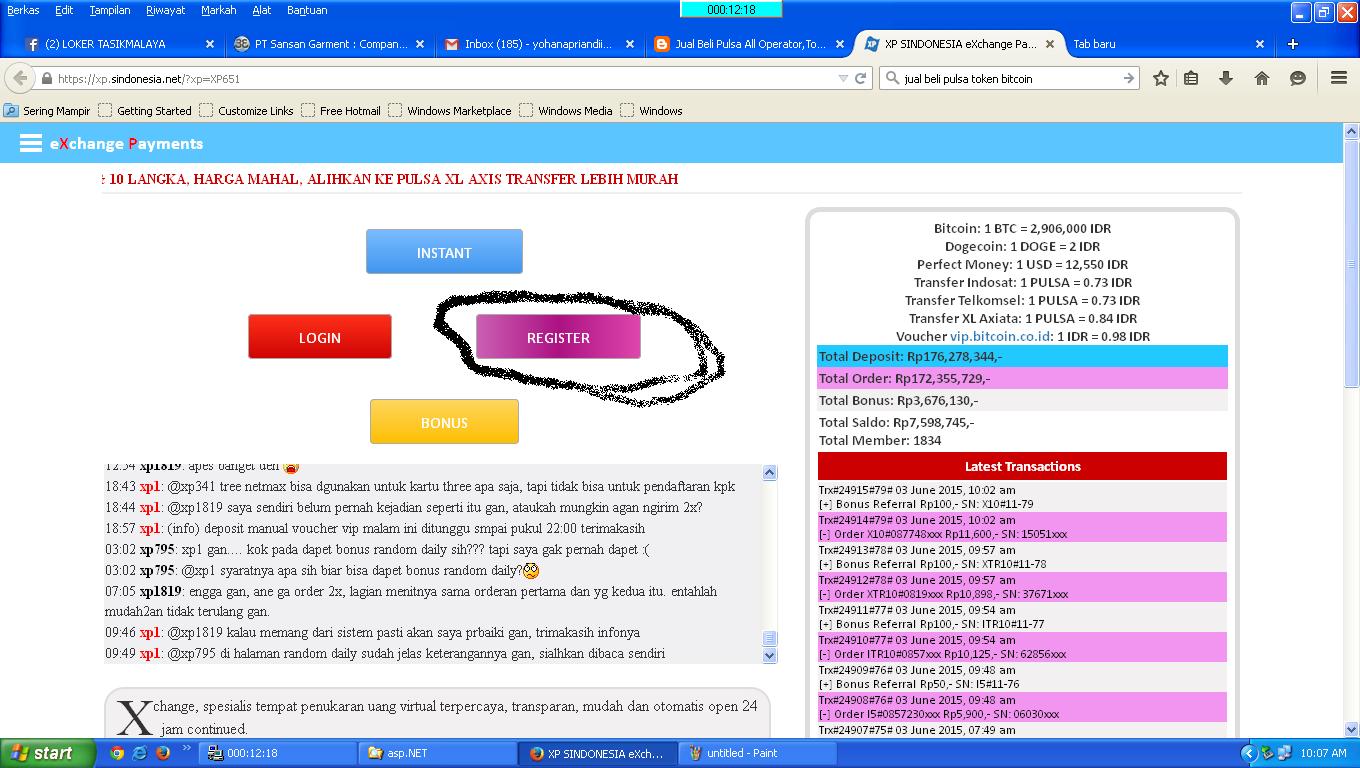Open the Edit menu
Image resolution: width=1360 pixels, height=768 pixels.
64,10
